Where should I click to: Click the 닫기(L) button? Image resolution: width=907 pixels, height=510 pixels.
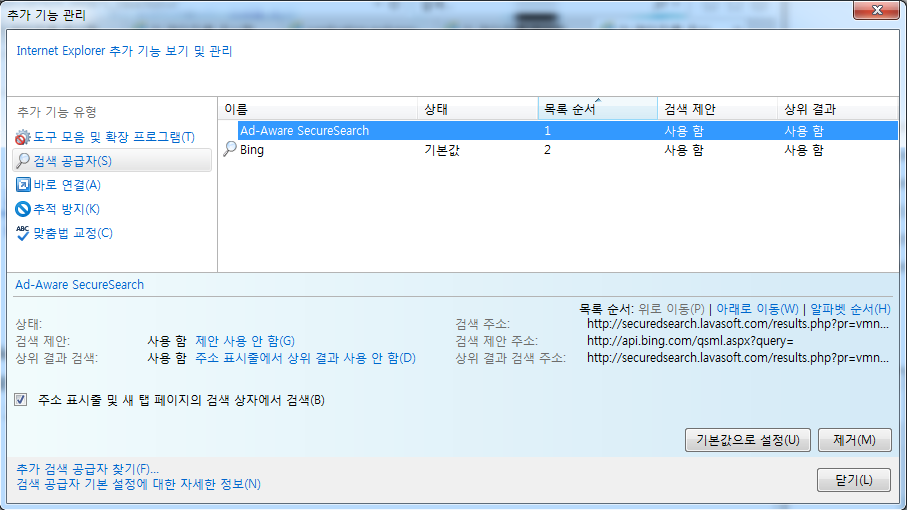[x=854, y=480]
